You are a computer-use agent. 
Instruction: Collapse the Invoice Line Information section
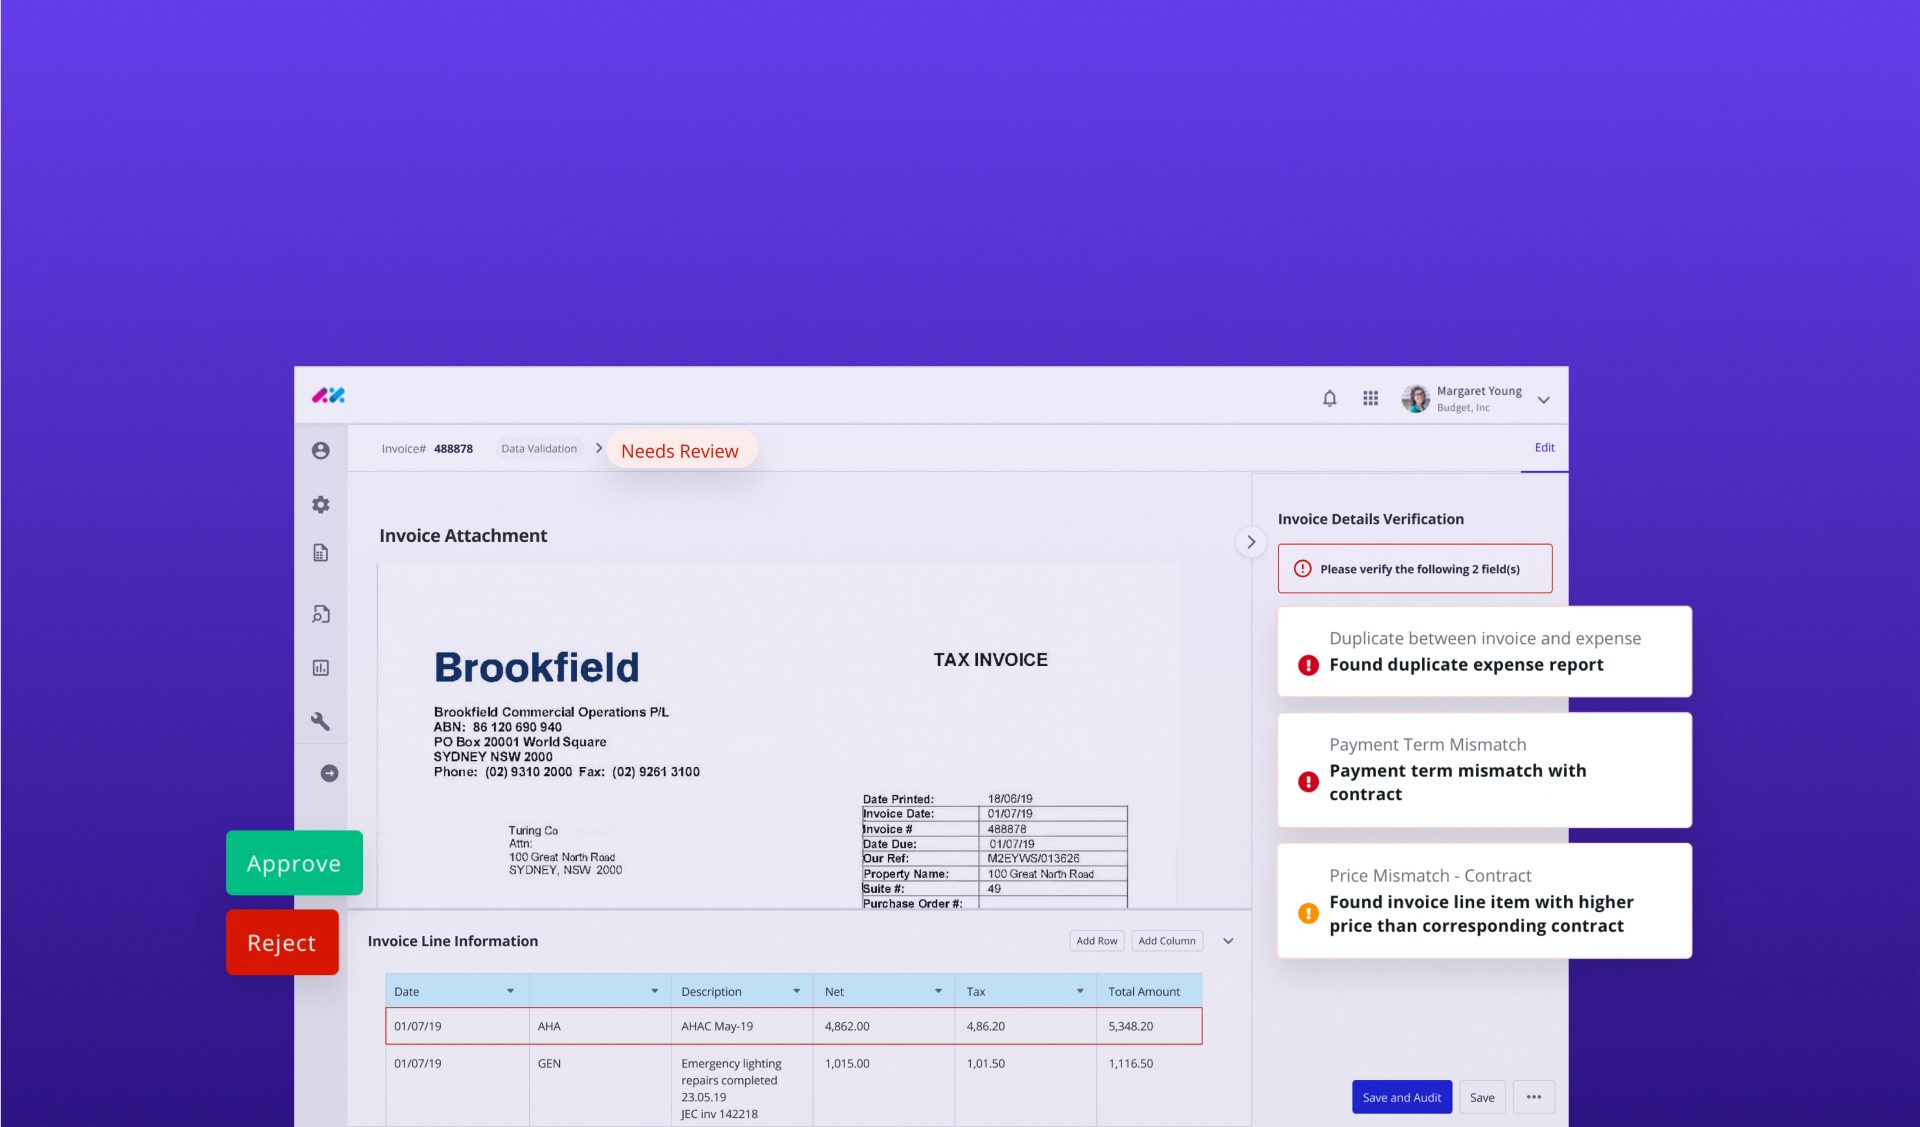[x=1228, y=941]
